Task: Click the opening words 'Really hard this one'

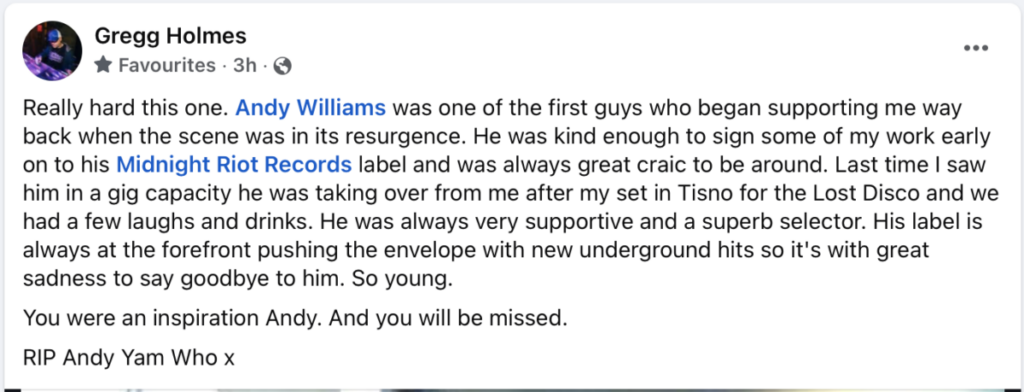Action: point(125,107)
